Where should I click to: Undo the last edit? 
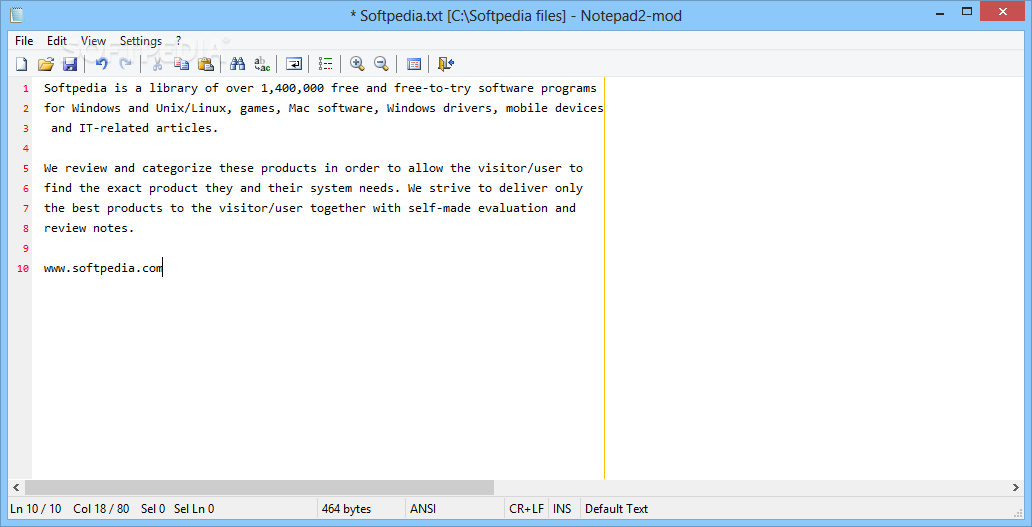pyautogui.click(x=101, y=64)
